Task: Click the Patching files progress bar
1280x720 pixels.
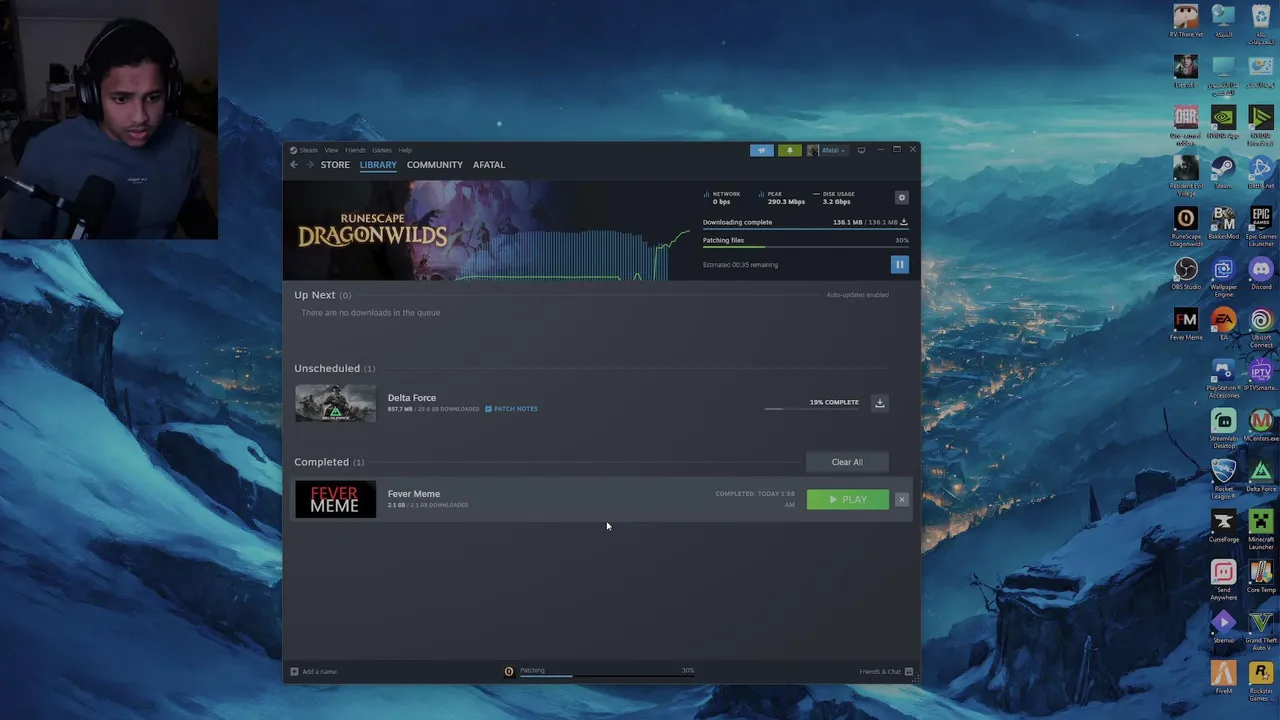Action: (805, 246)
